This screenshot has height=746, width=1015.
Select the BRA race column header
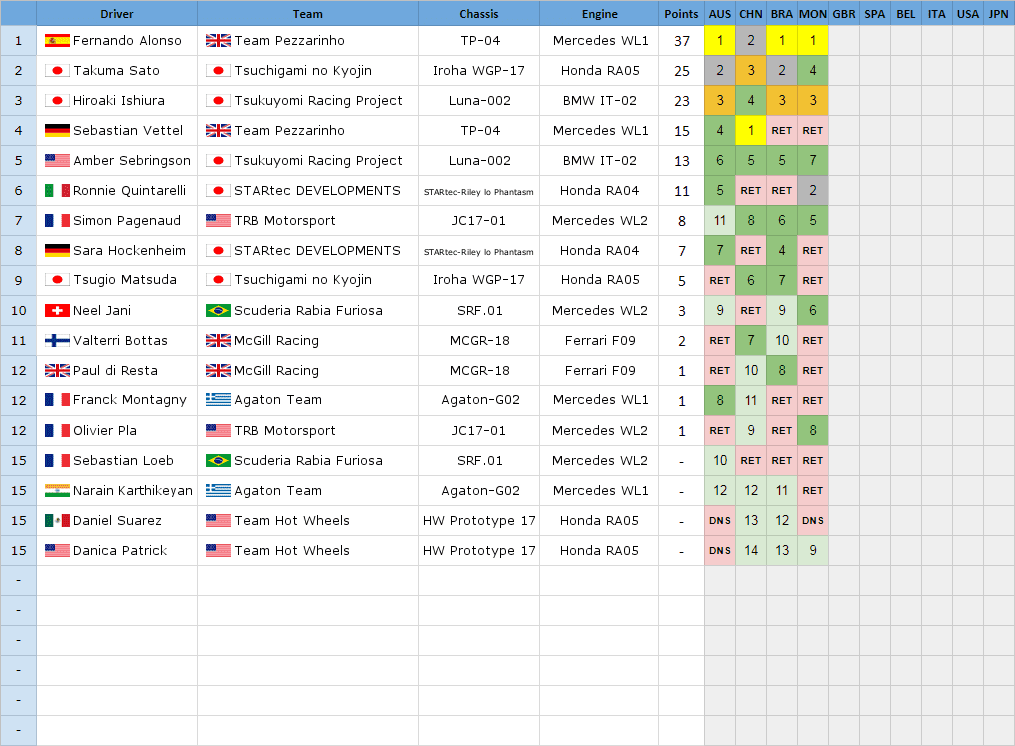[x=782, y=14]
